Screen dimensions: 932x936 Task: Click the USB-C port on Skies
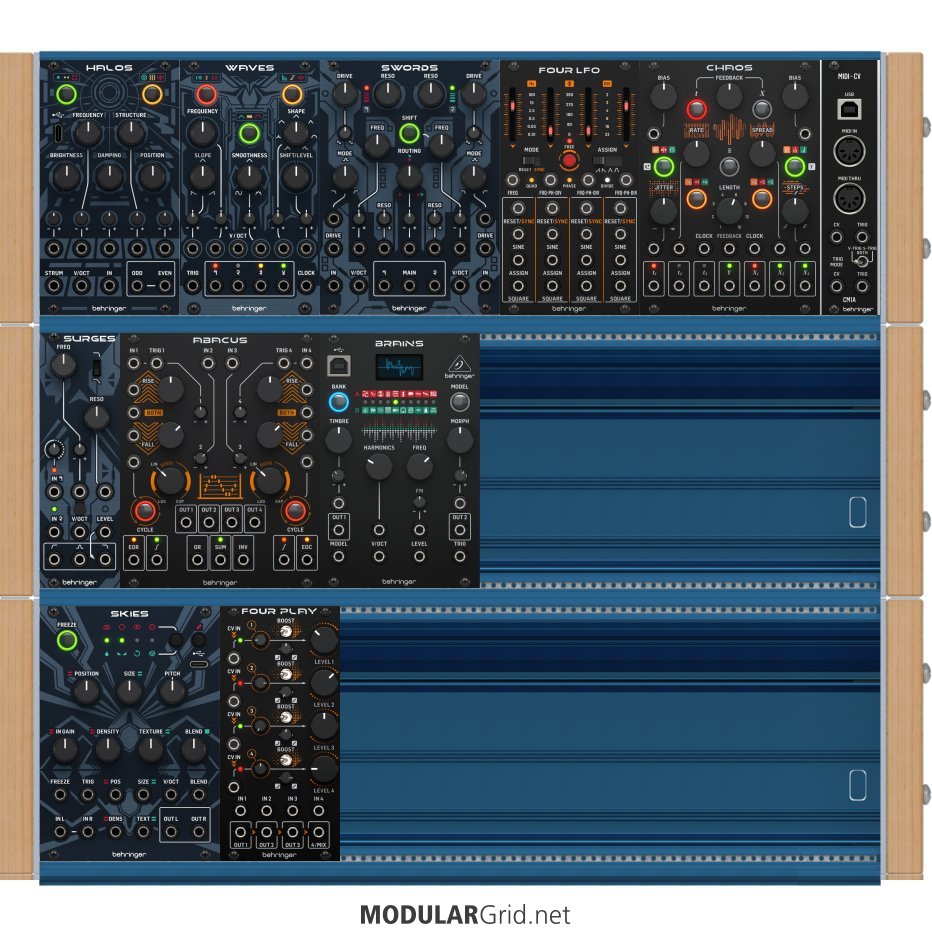199,664
